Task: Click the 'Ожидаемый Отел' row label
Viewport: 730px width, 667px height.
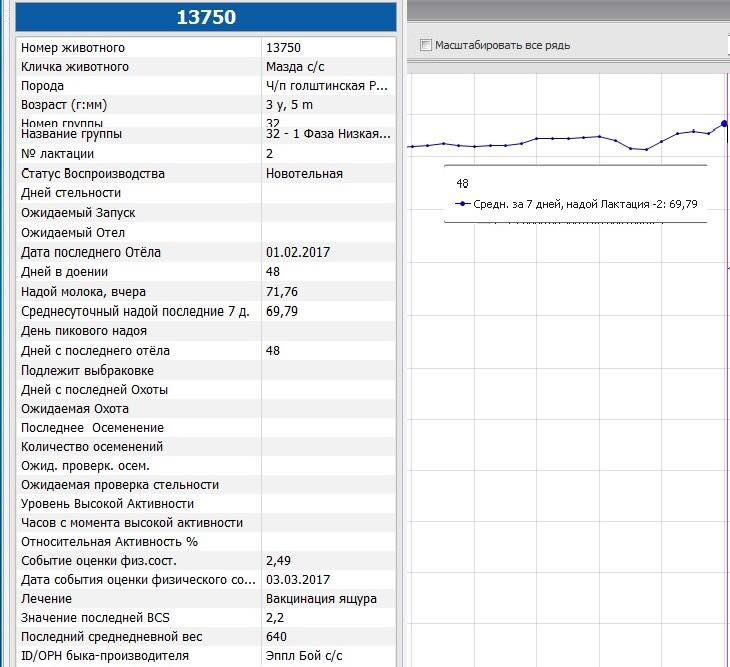Action: (x=73, y=233)
